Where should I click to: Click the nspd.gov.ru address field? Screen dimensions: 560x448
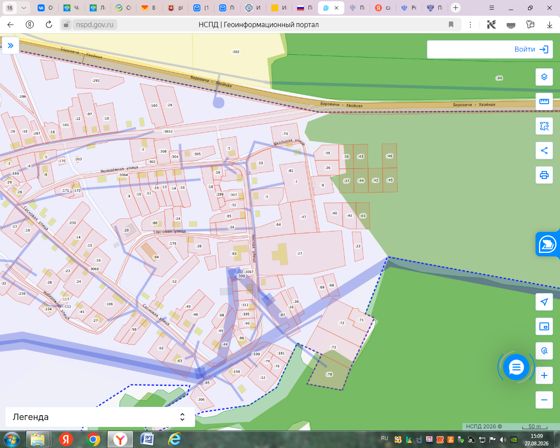(x=95, y=25)
